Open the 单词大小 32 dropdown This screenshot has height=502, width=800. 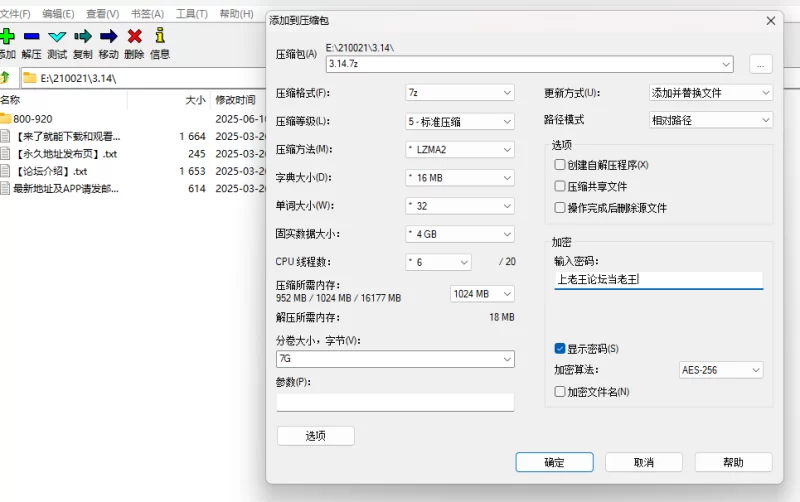pos(460,206)
